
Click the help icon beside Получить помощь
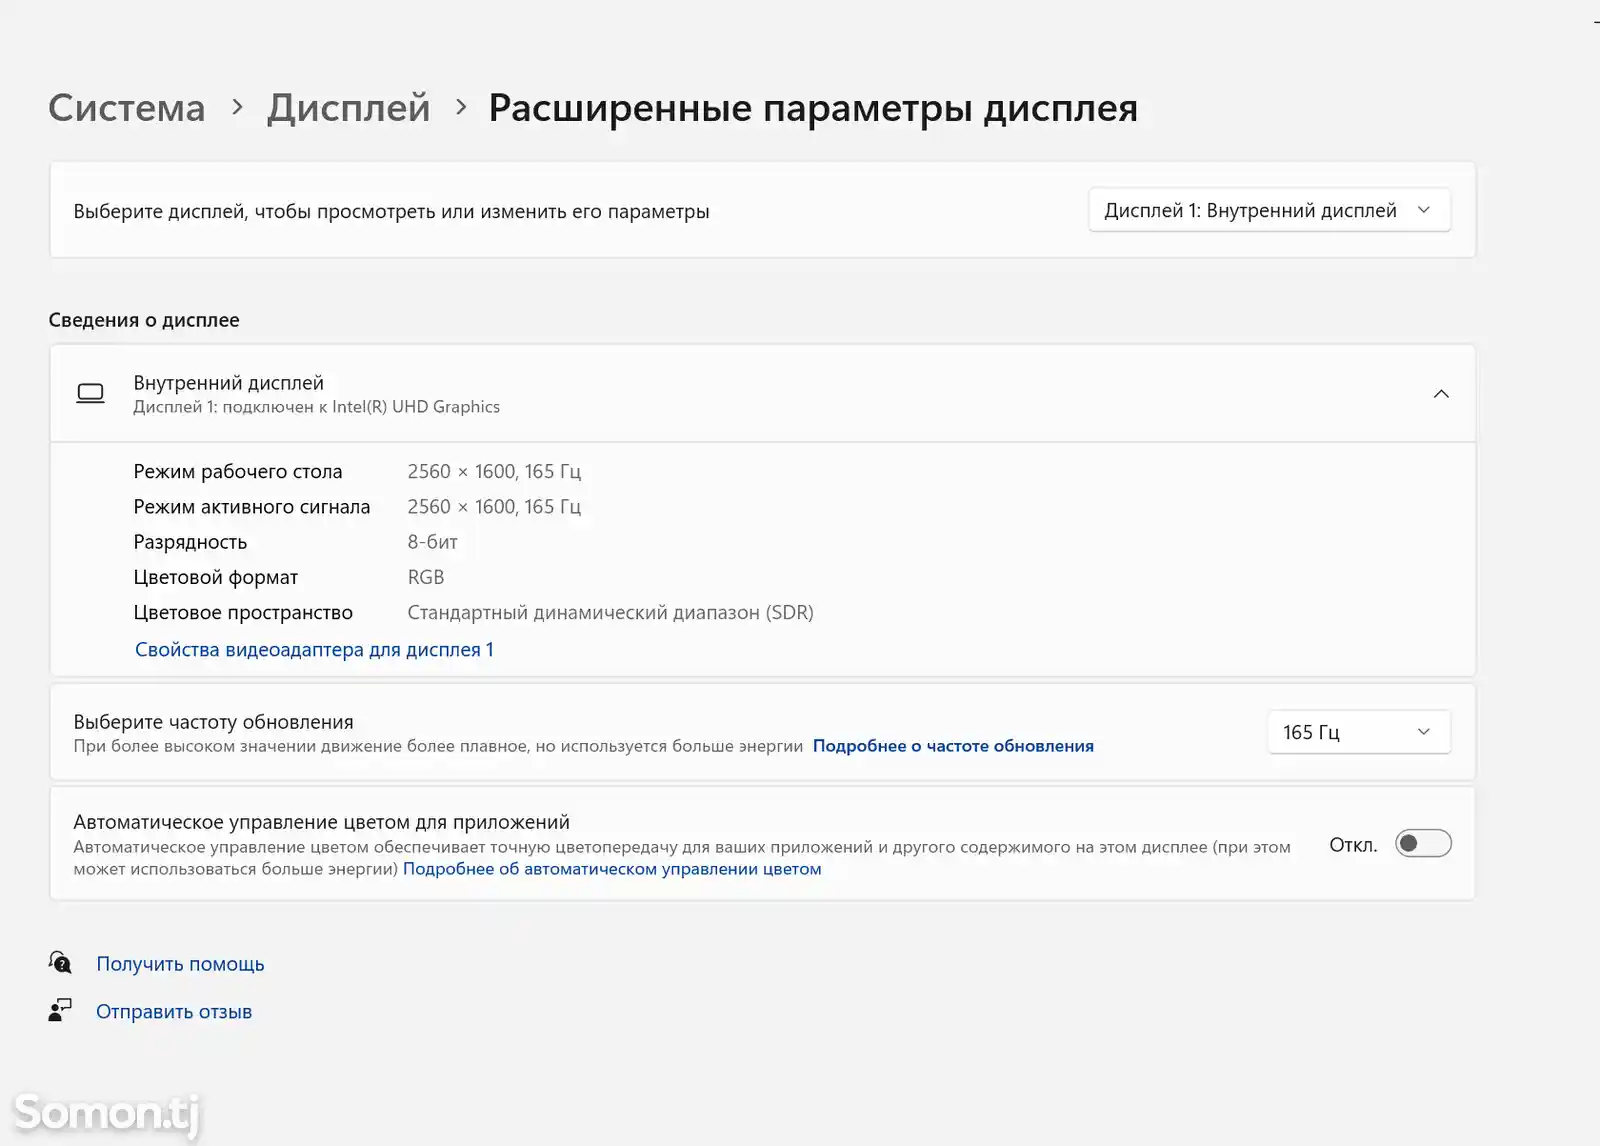(x=60, y=963)
